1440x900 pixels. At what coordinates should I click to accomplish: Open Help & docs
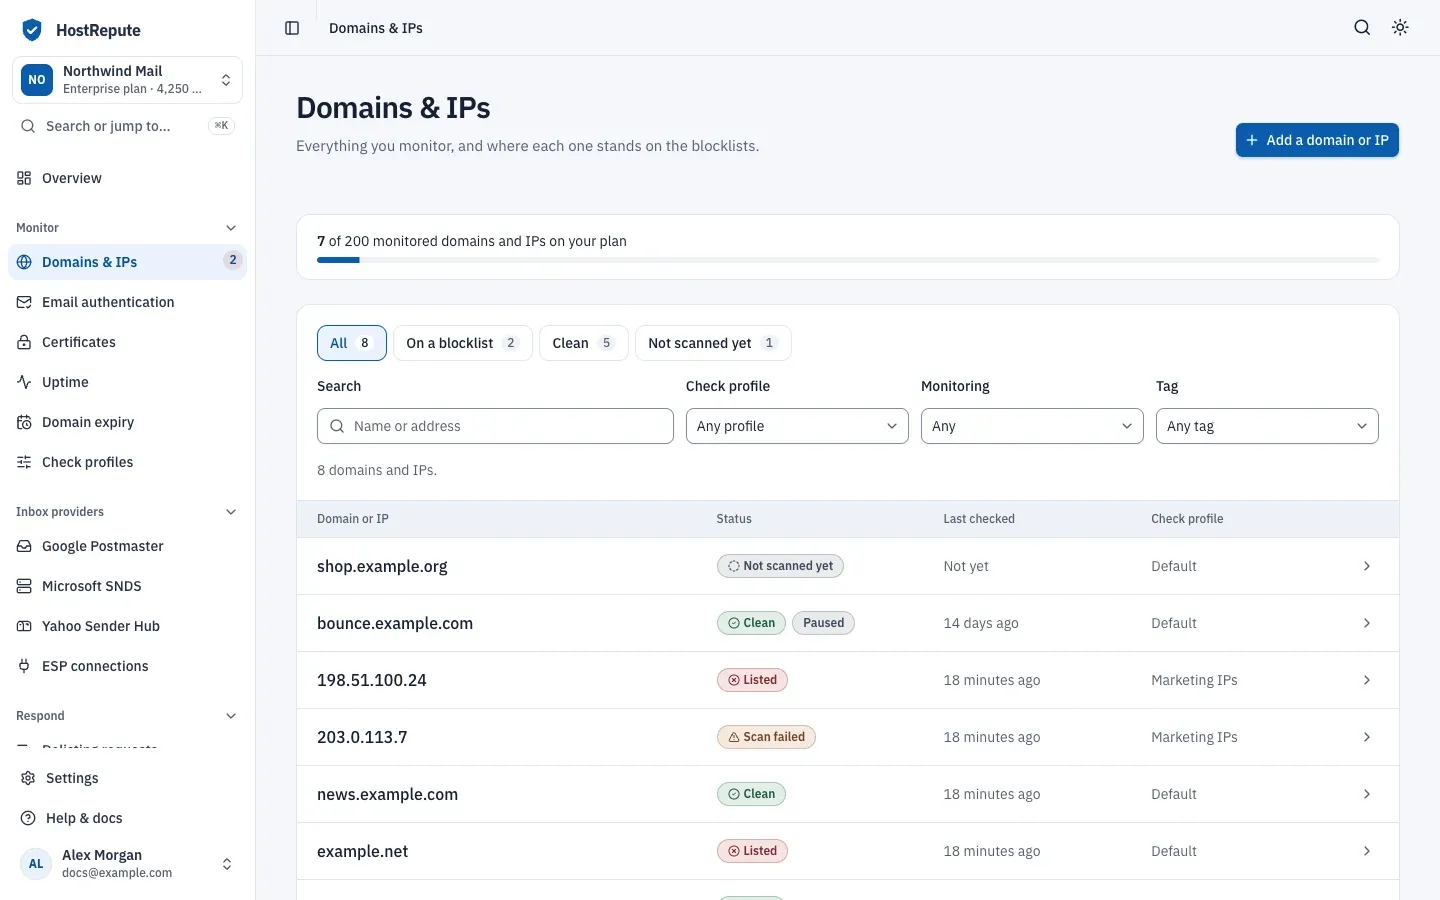pyautogui.click(x=127, y=818)
